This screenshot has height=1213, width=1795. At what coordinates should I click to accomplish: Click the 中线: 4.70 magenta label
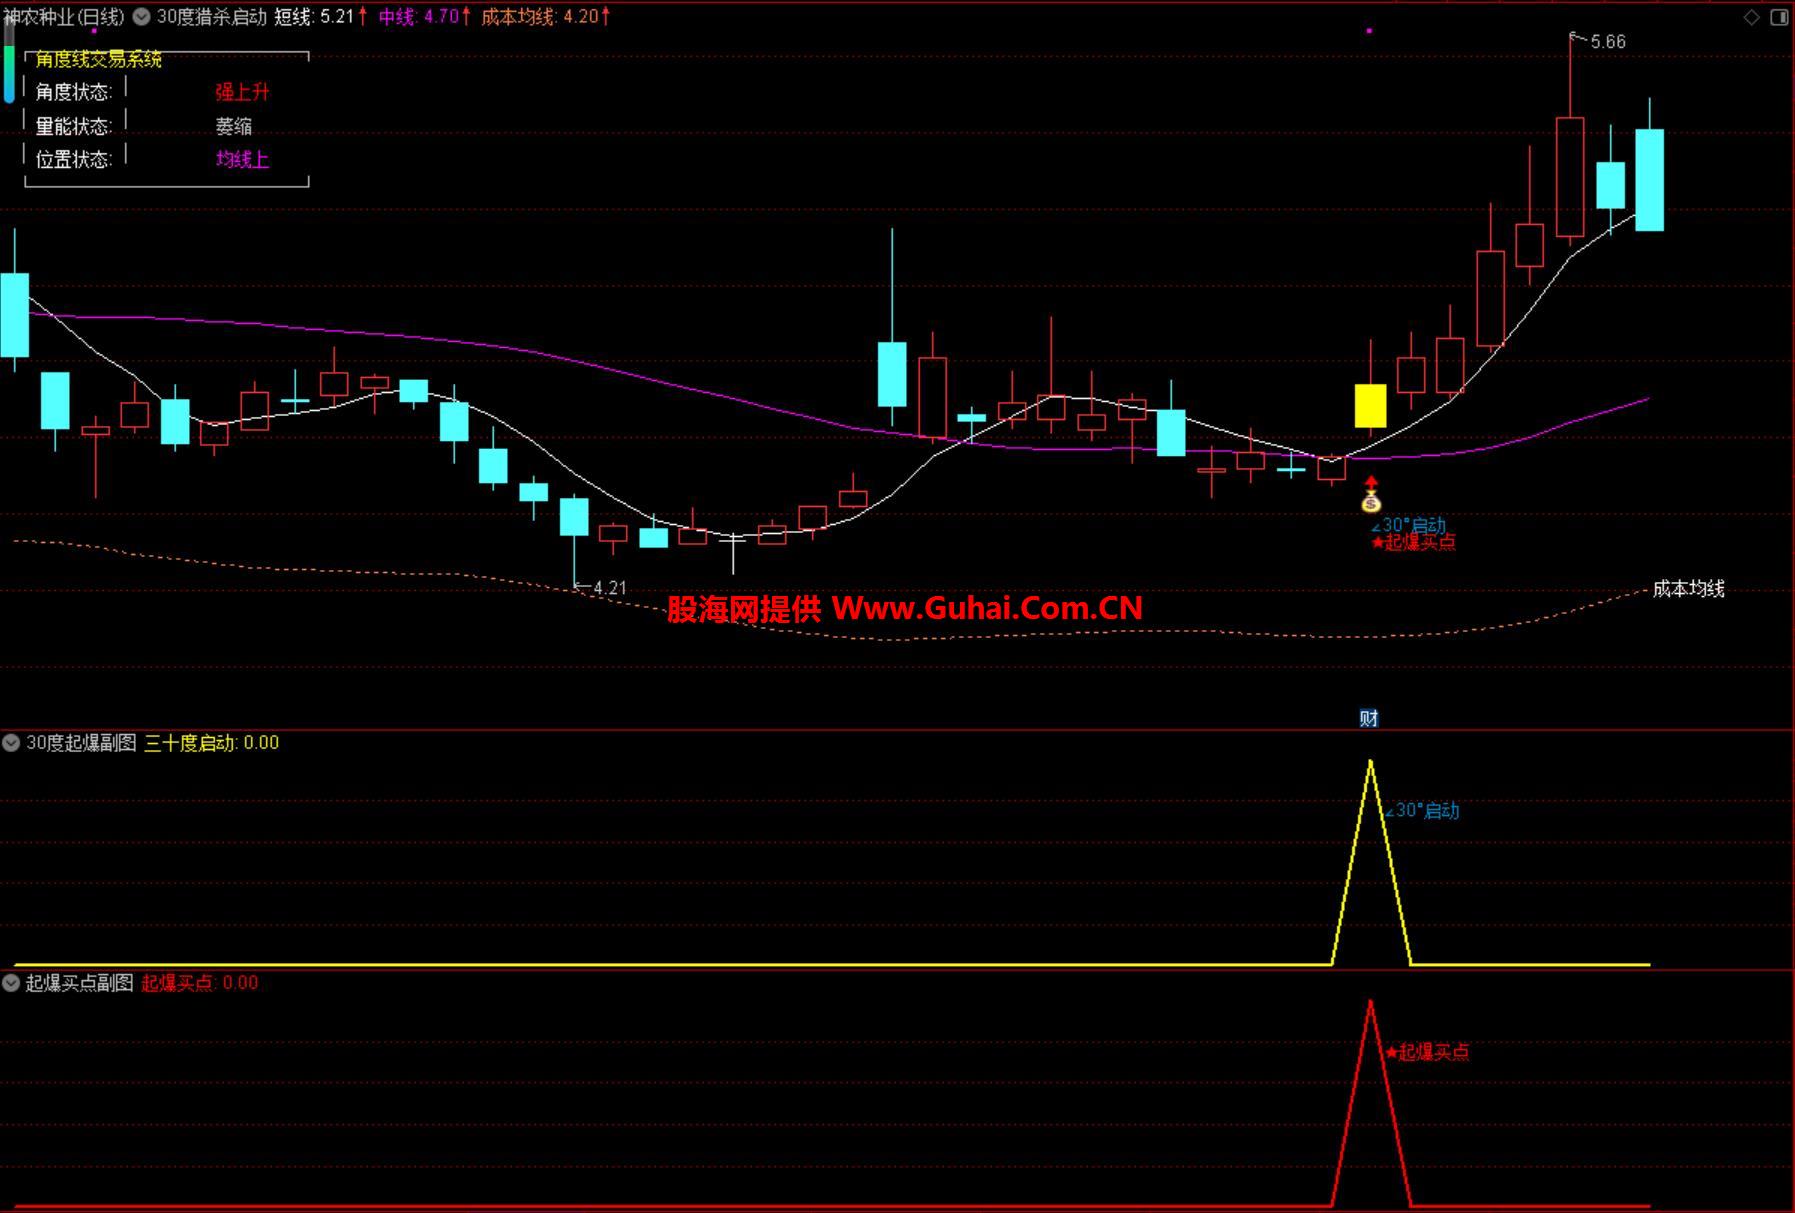(422, 17)
